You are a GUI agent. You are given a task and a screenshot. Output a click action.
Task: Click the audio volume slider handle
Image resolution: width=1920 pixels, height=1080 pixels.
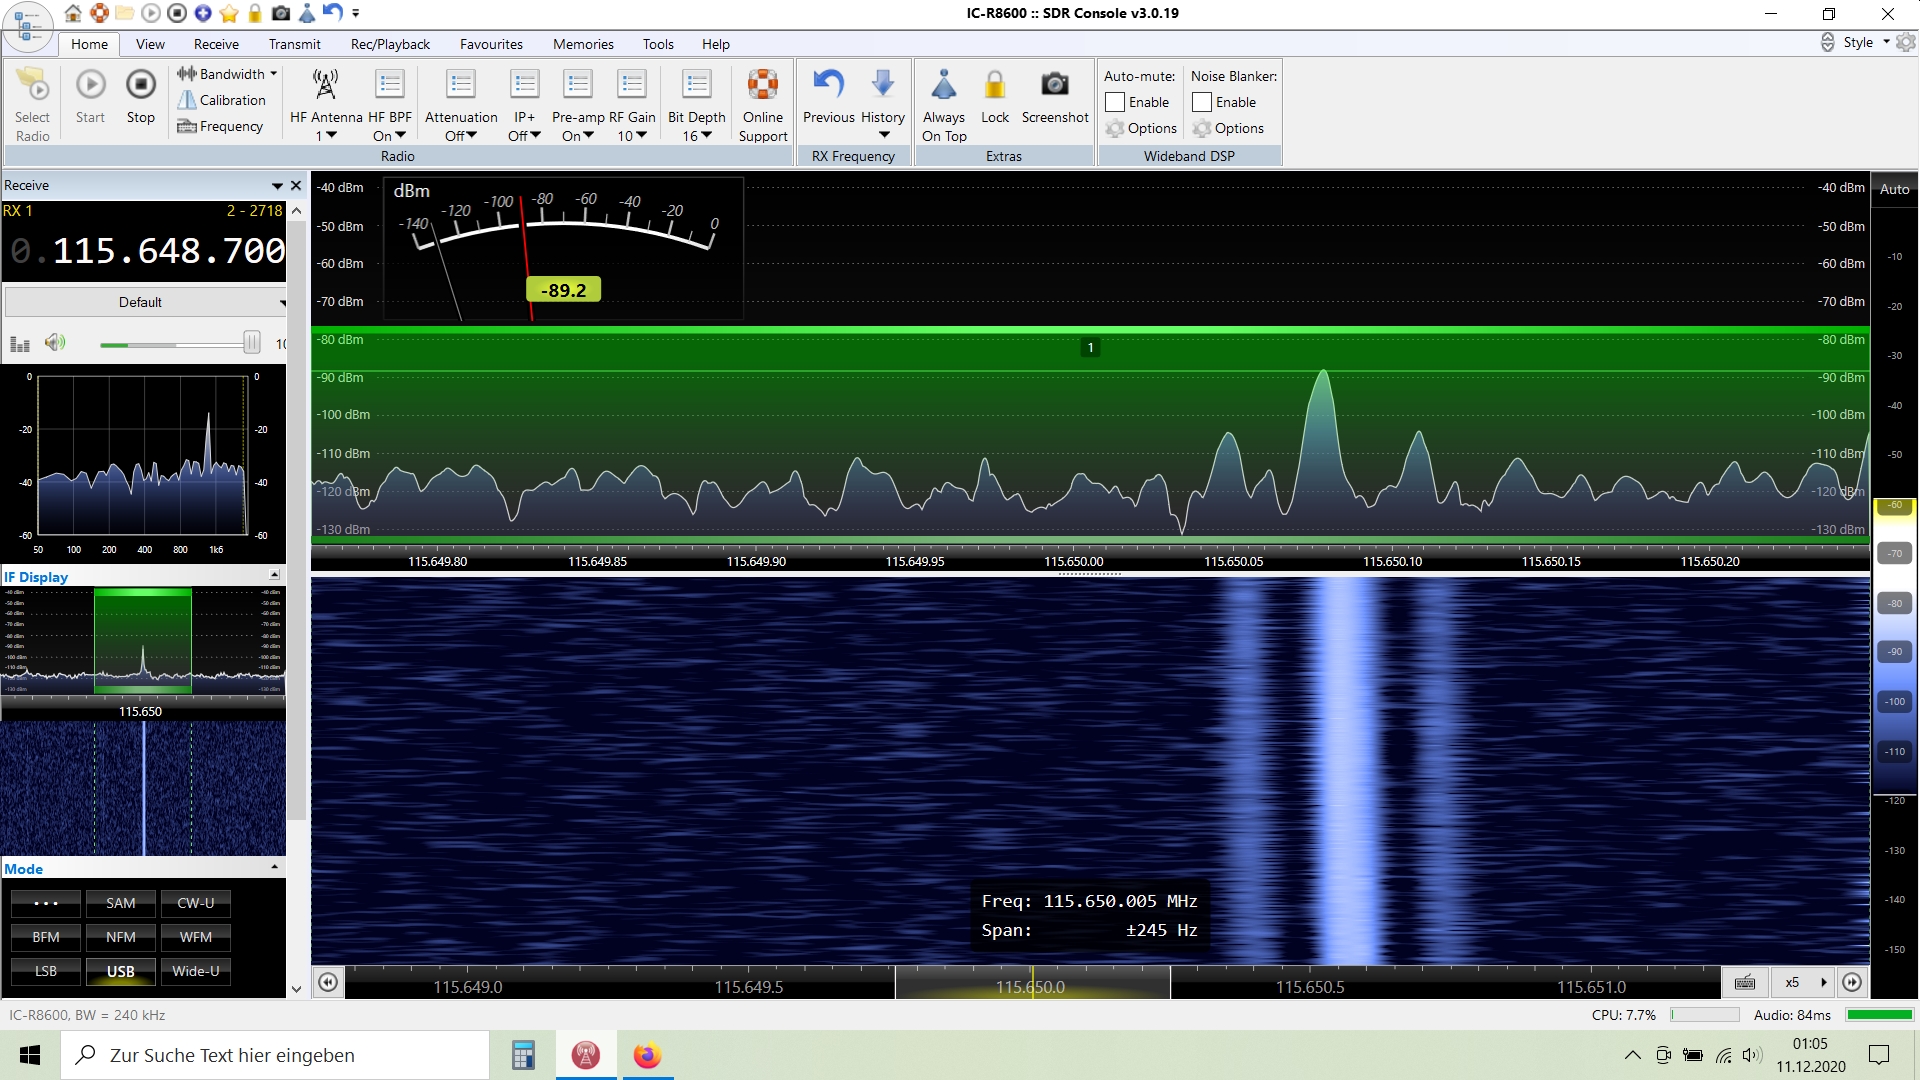click(252, 343)
